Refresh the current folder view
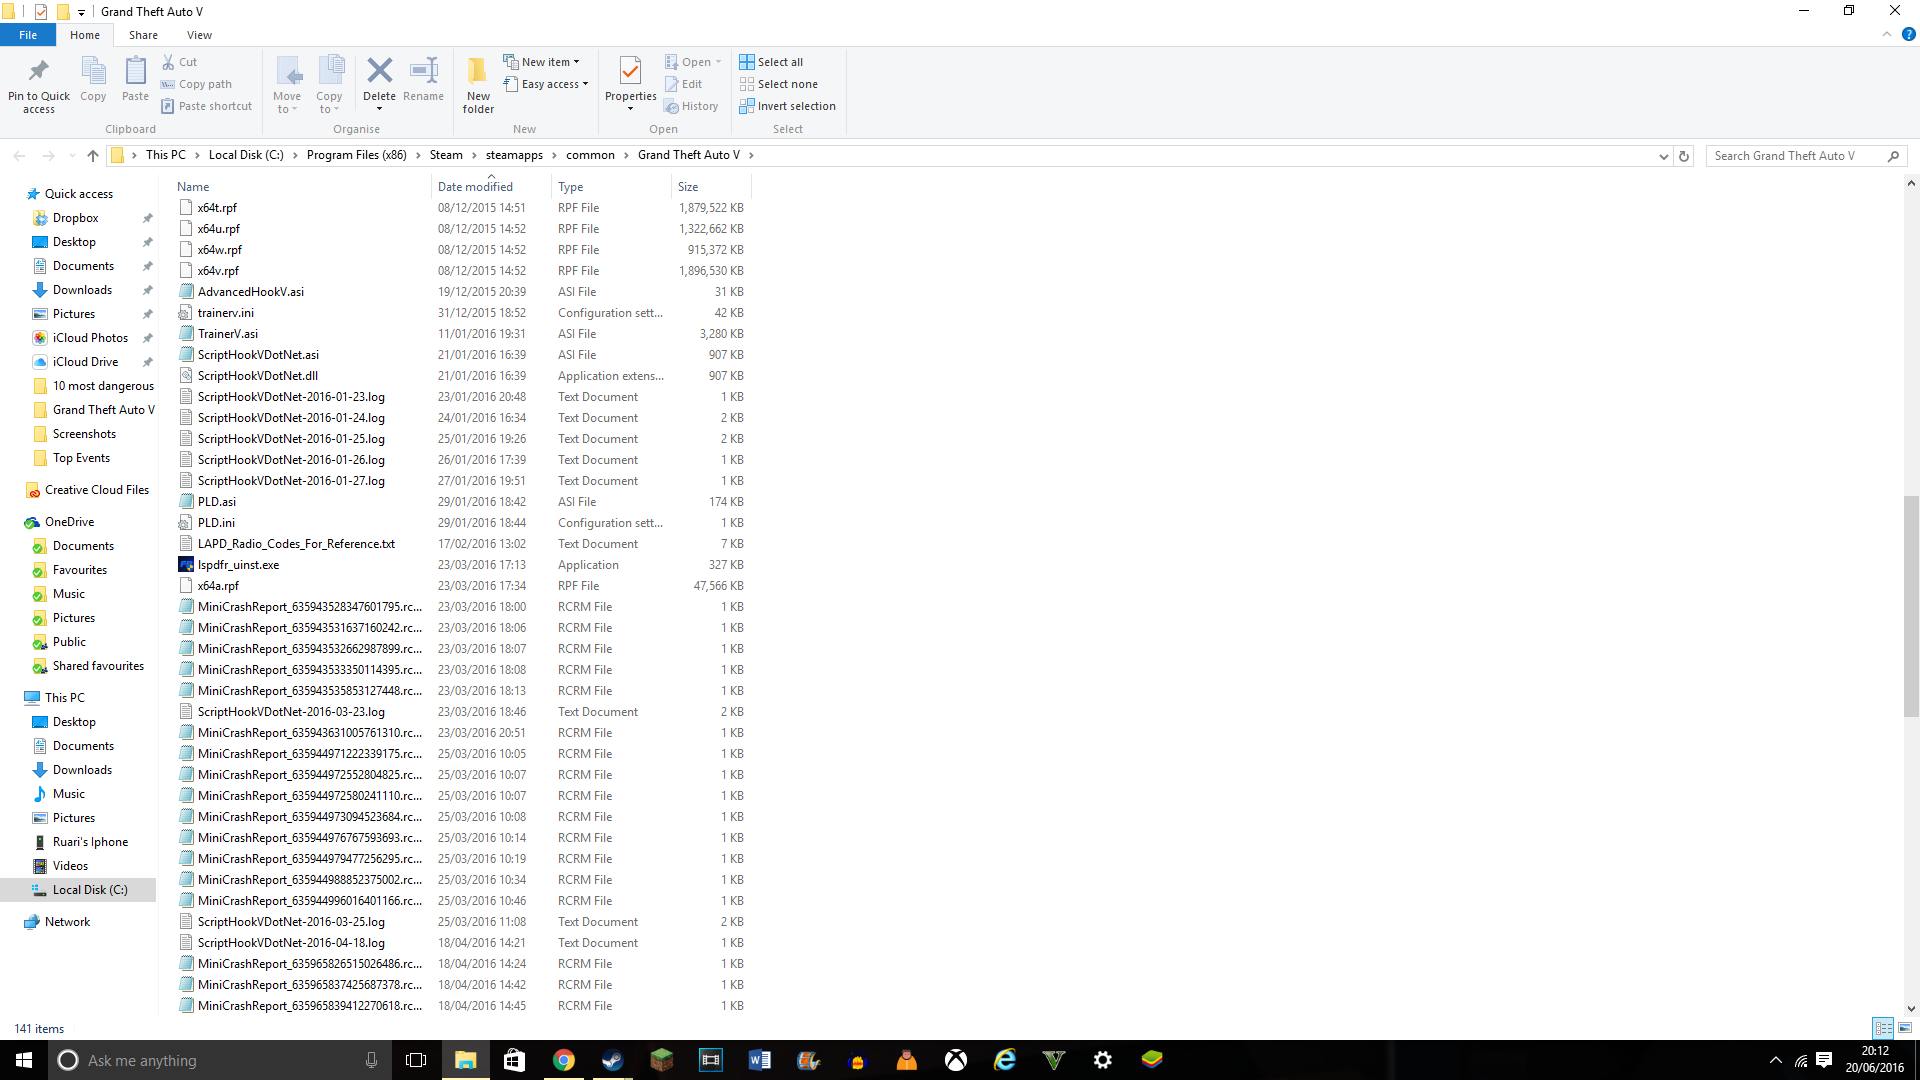 pos(1684,156)
